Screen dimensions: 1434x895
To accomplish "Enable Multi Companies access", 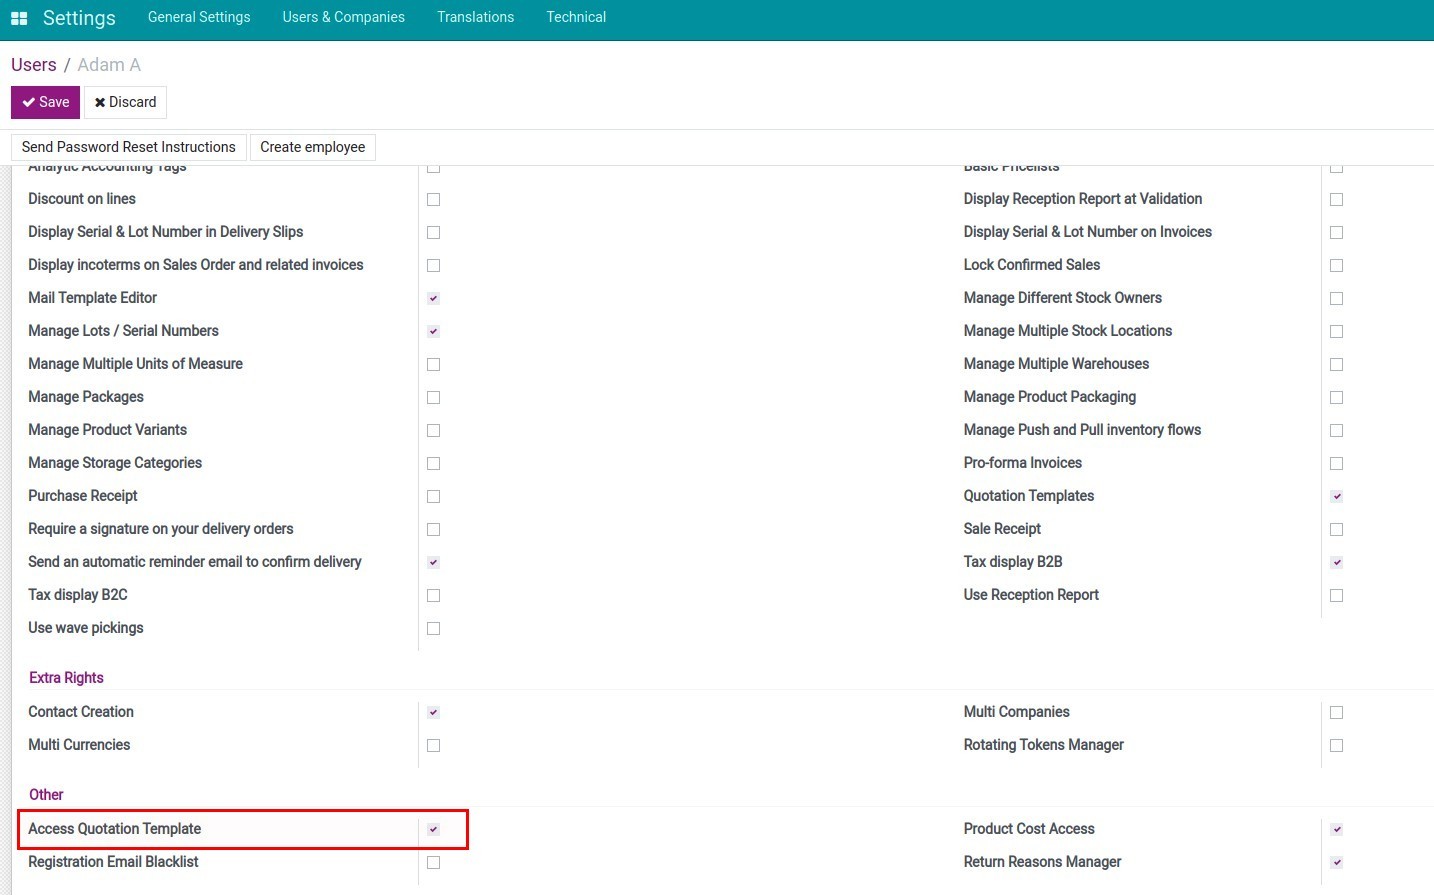I will tap(1337, 712).
